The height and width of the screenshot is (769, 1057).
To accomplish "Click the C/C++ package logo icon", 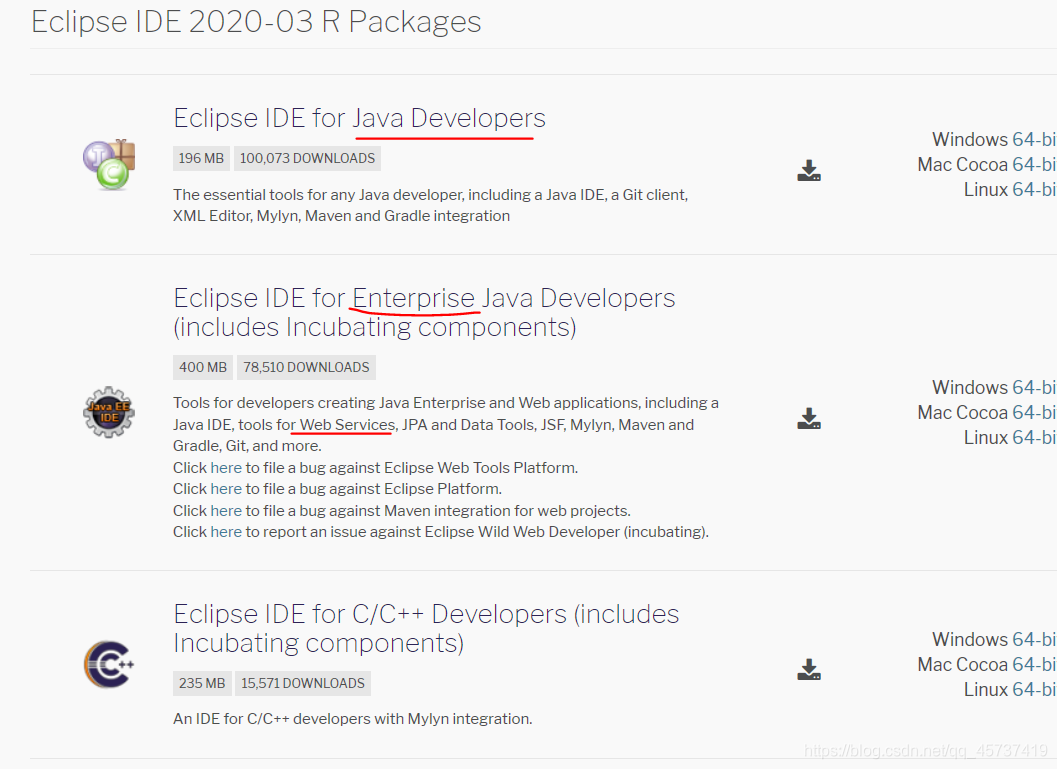I will pos(109,664).
